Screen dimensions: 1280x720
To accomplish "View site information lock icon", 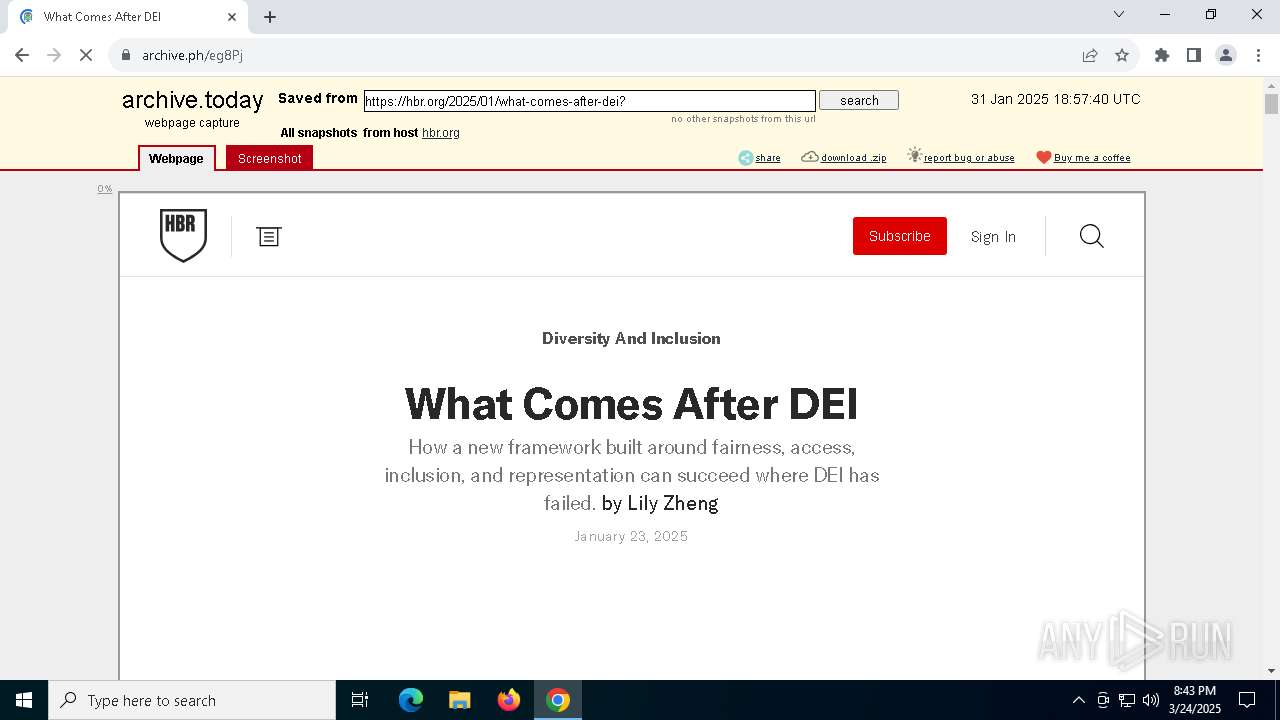I will click(126, 55).
